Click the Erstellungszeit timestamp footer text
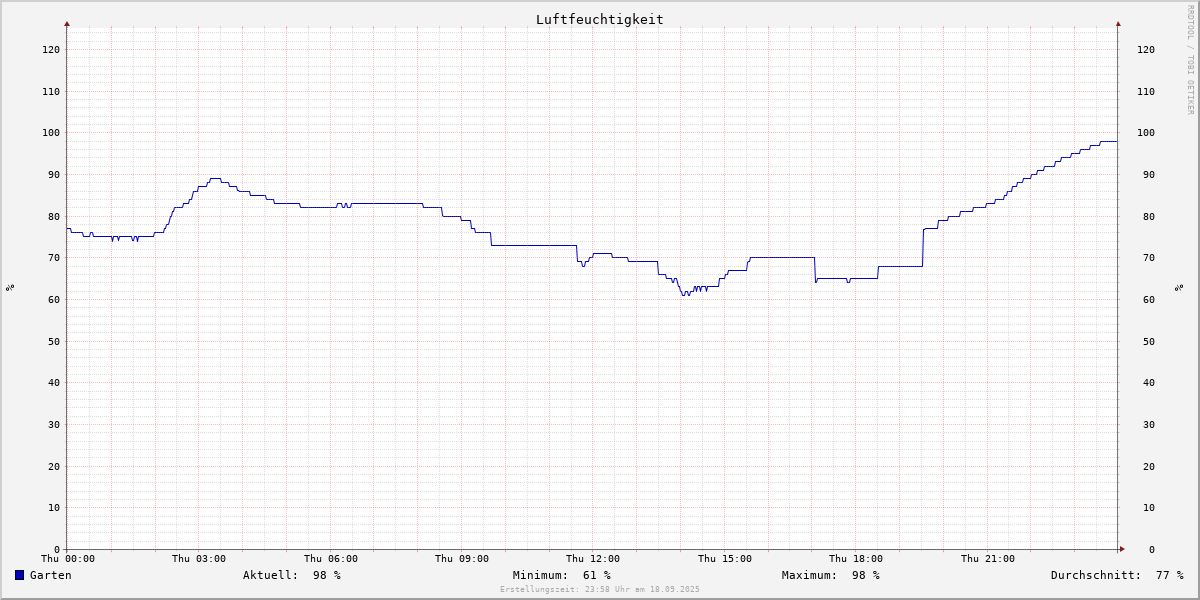1200x600 pixels. point(600,589)
